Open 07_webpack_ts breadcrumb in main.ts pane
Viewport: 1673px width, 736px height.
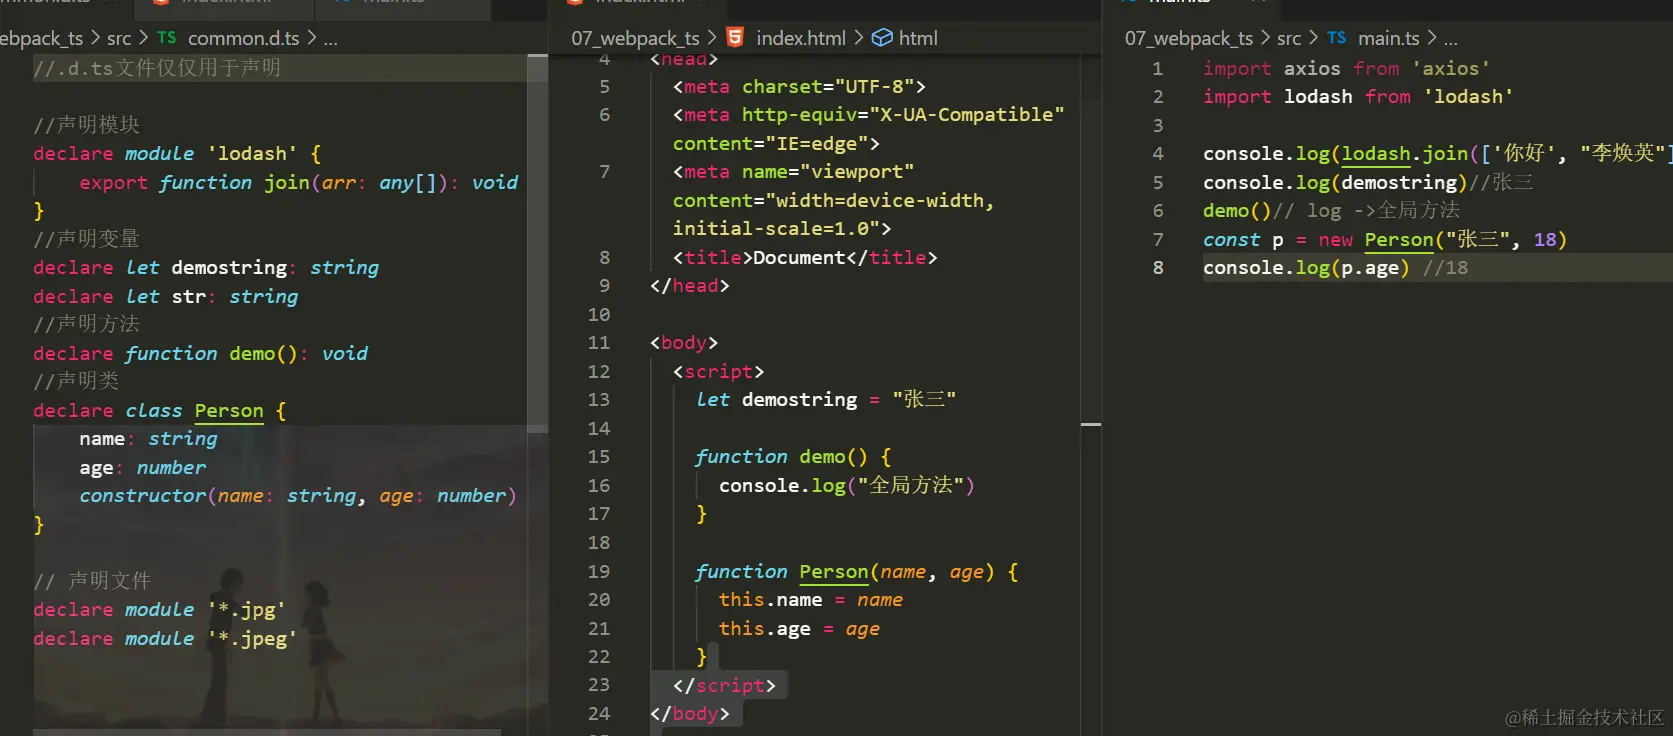point(1188,38)
